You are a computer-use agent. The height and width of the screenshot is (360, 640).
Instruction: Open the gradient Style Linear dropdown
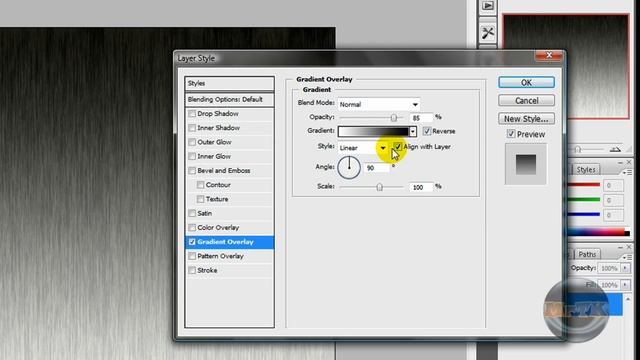pyautogui.click(x=362, y=148)
